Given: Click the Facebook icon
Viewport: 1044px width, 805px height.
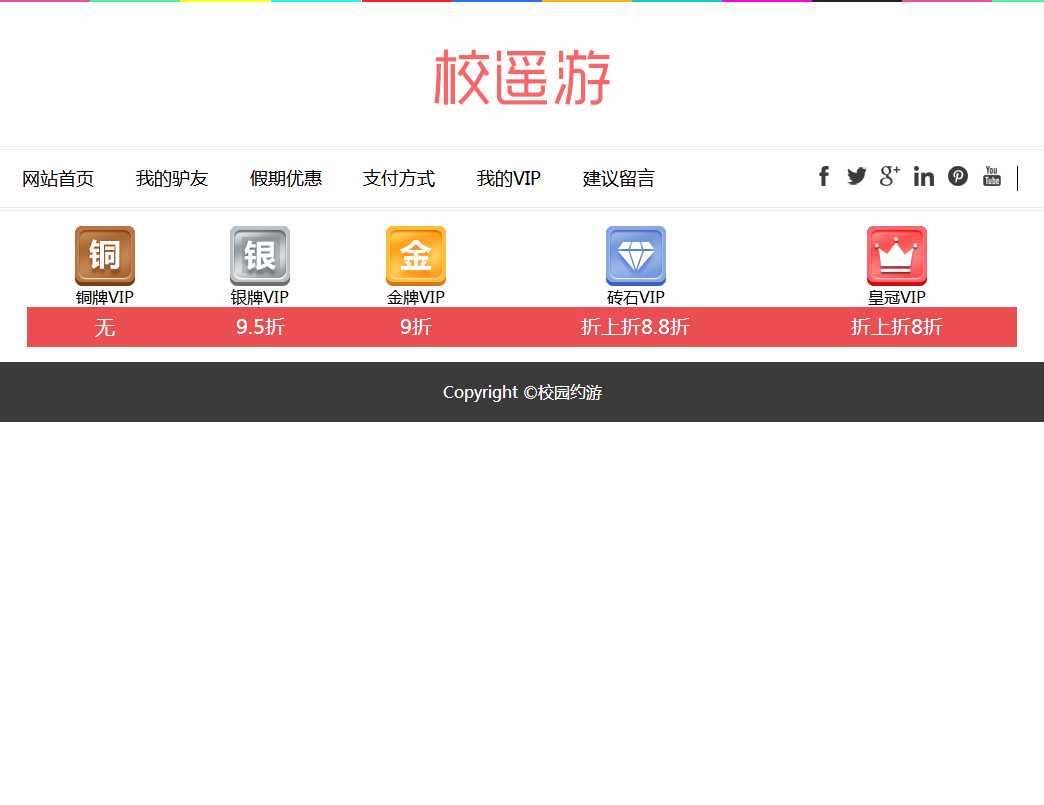Looking at the screenshot, I should pyautogui.click(x=824, y=177).
